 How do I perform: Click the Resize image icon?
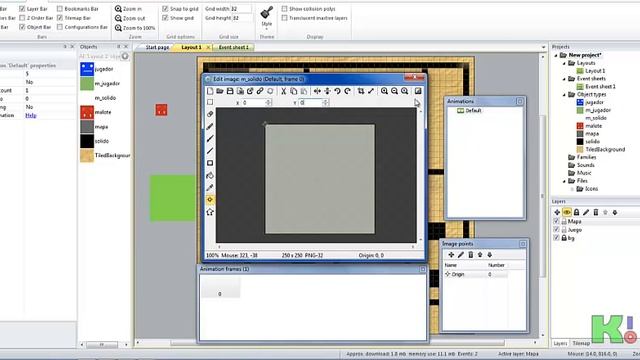pyautogui.click(x=371, y=91)
